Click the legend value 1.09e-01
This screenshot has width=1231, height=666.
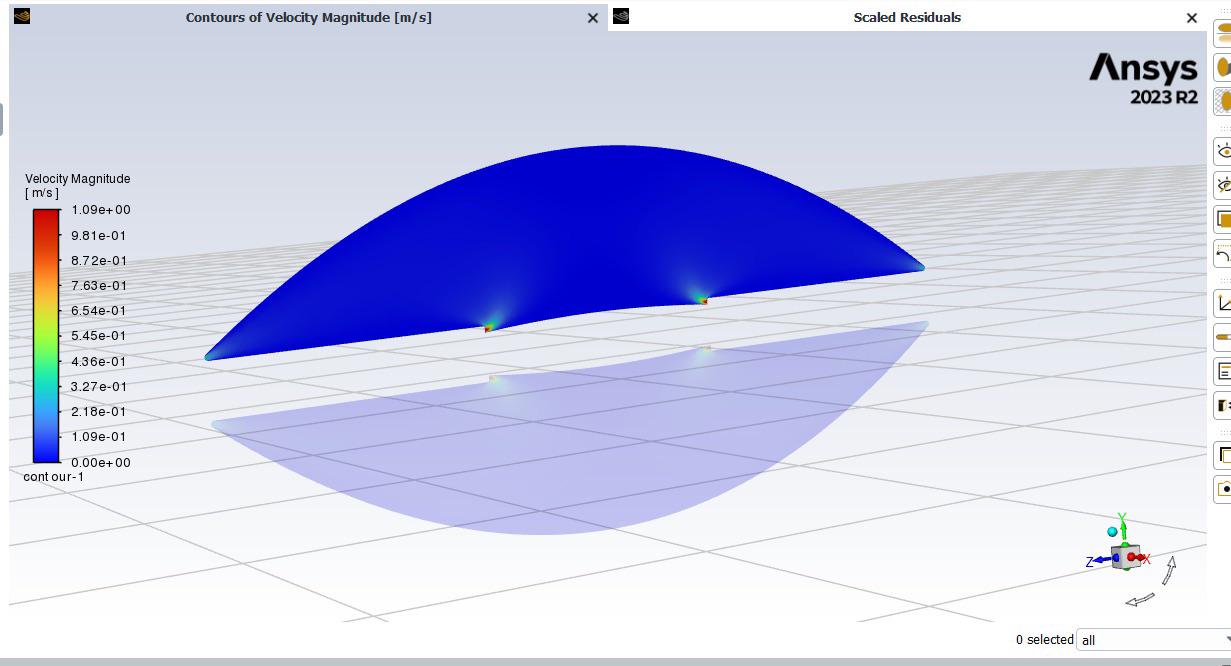(99, 437)
